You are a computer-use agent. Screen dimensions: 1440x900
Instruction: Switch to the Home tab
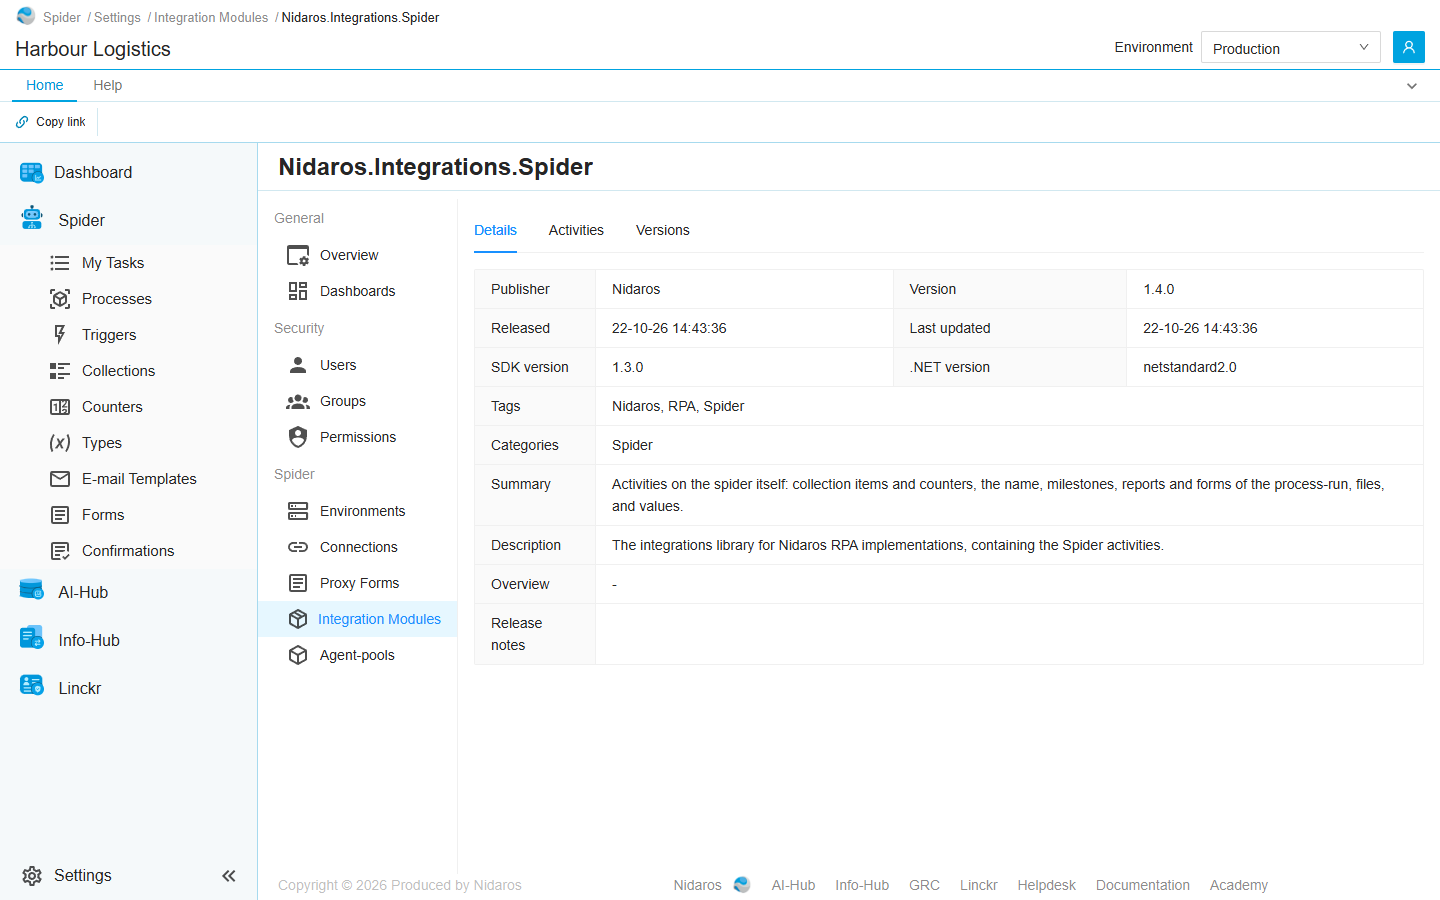[45, 86]
